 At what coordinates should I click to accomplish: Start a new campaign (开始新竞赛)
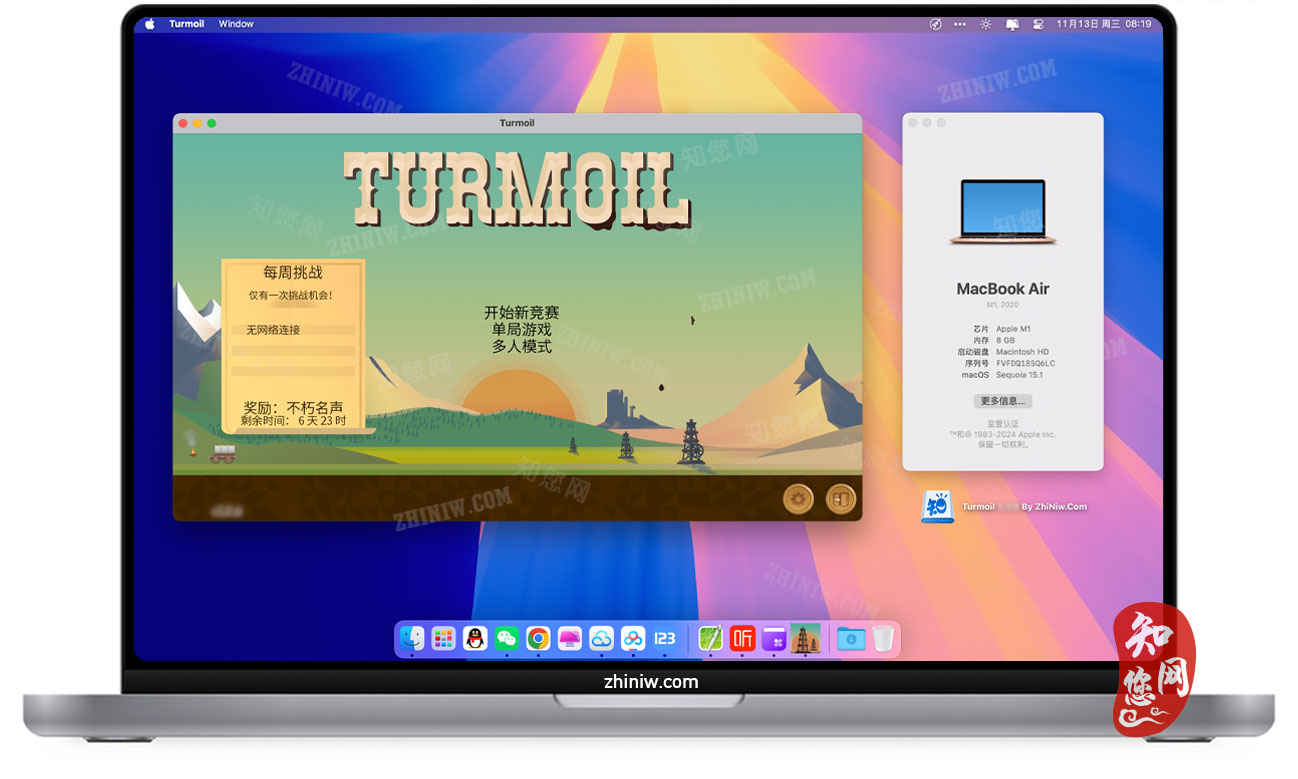coord(522,313)
